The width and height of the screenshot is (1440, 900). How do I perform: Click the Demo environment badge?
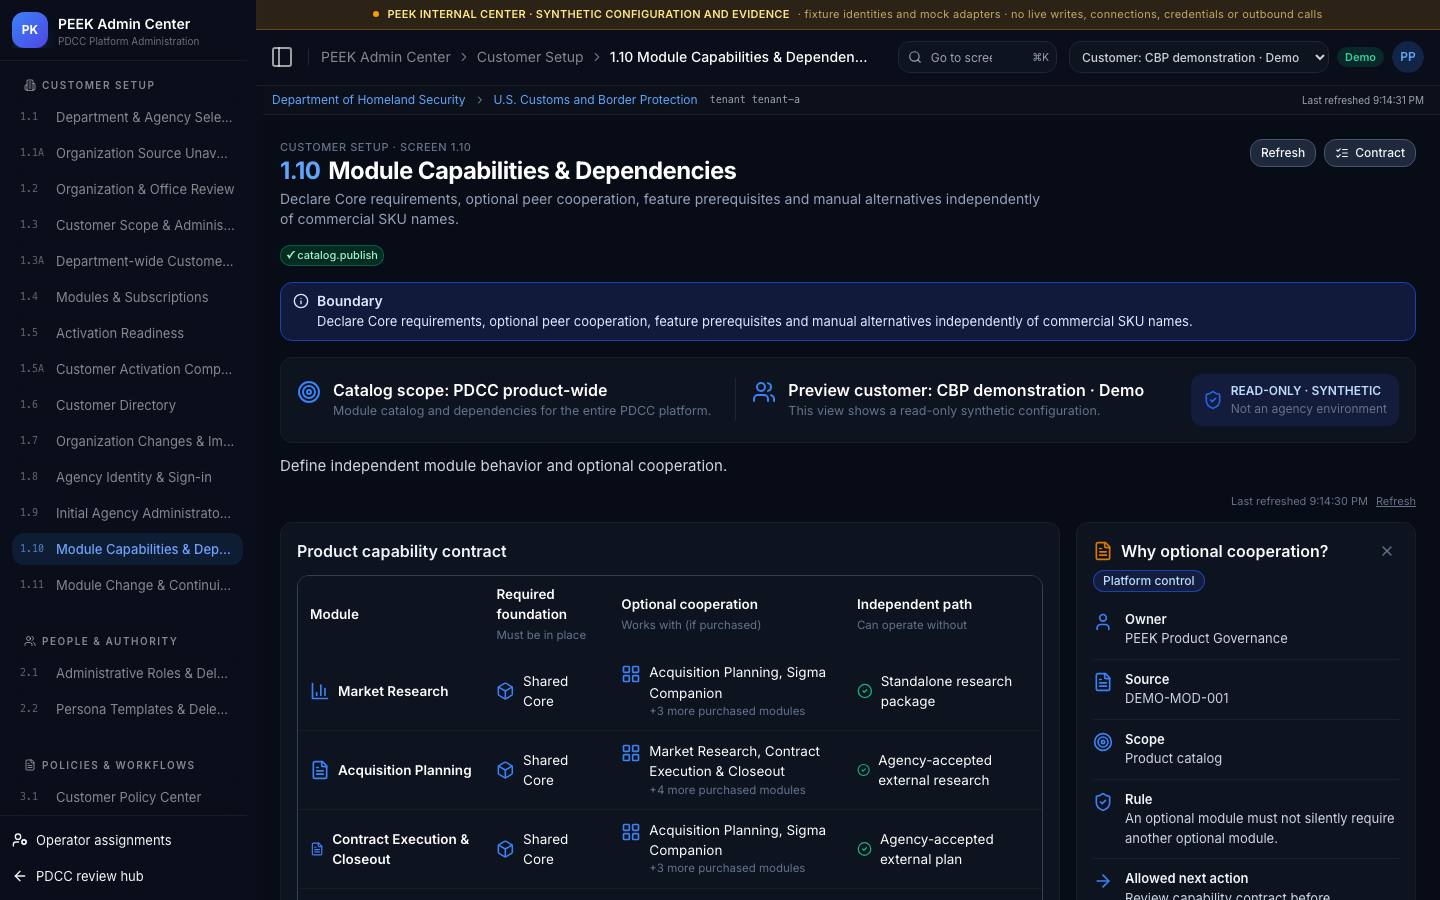coord(1360,57)
